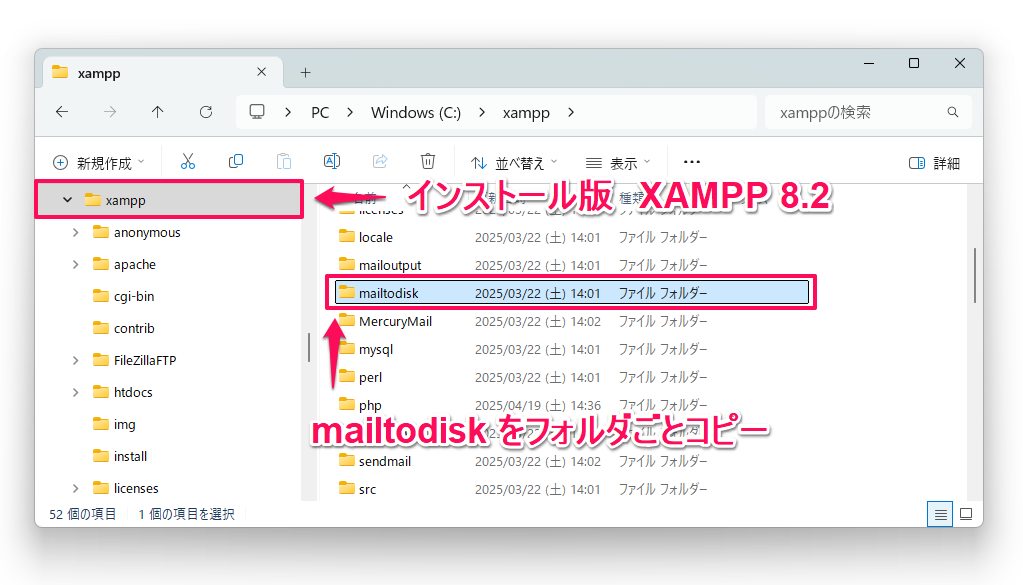The image size is (1023, 585).
Task: Select img in the navigation tree
Action: [x=124, y=425]
